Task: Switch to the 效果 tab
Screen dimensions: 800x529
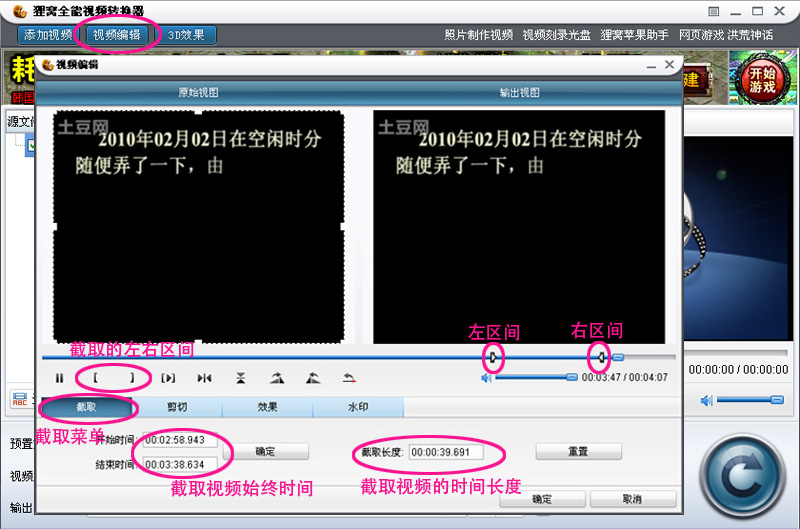Action: [x=267, y=407]
